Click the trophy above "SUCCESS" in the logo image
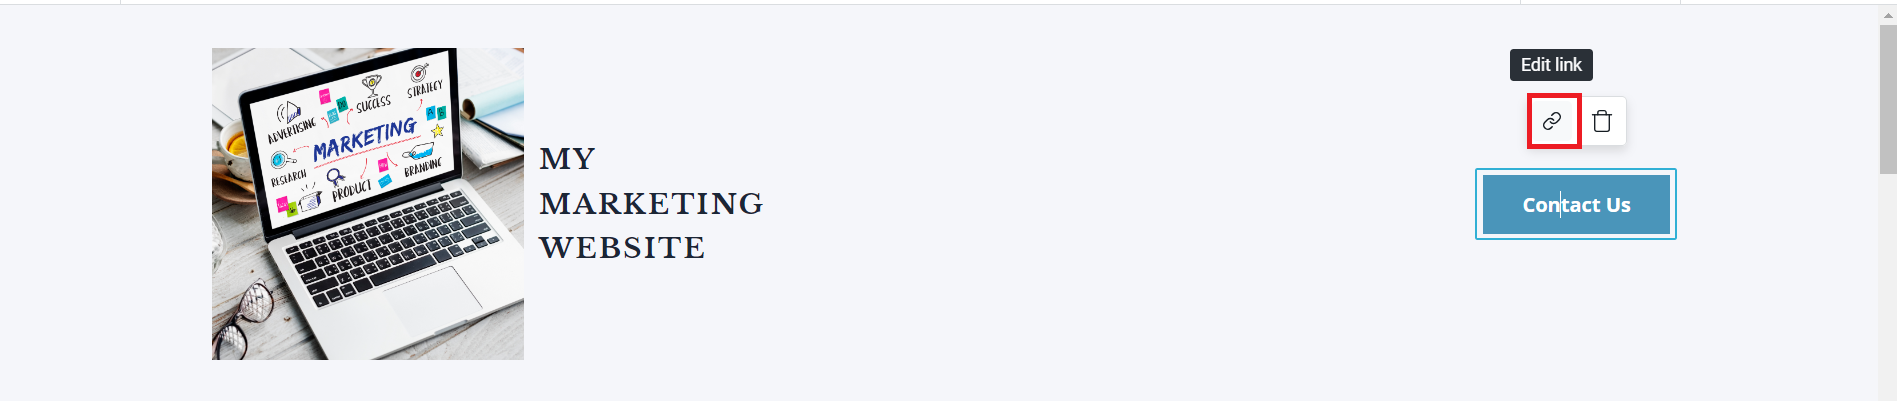The width and height of the screenshot is (1897, 401). (372, 85)
